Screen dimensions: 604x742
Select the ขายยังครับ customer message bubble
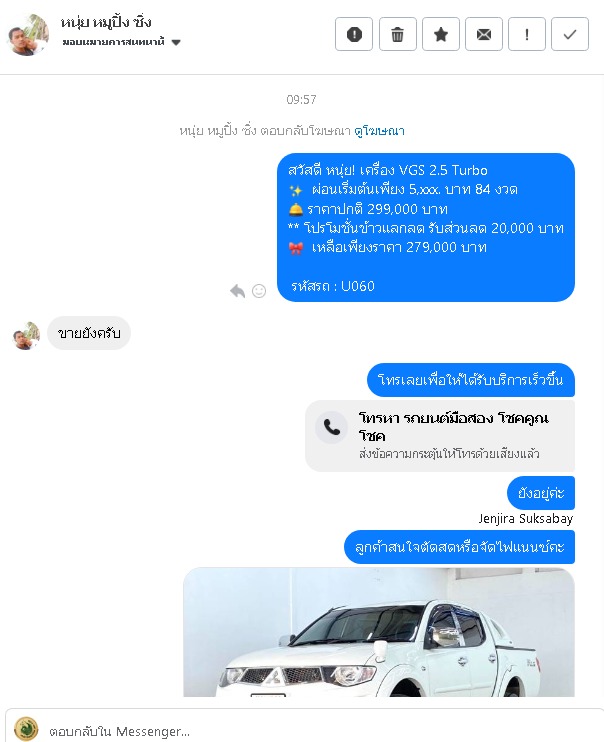(89, 333)
